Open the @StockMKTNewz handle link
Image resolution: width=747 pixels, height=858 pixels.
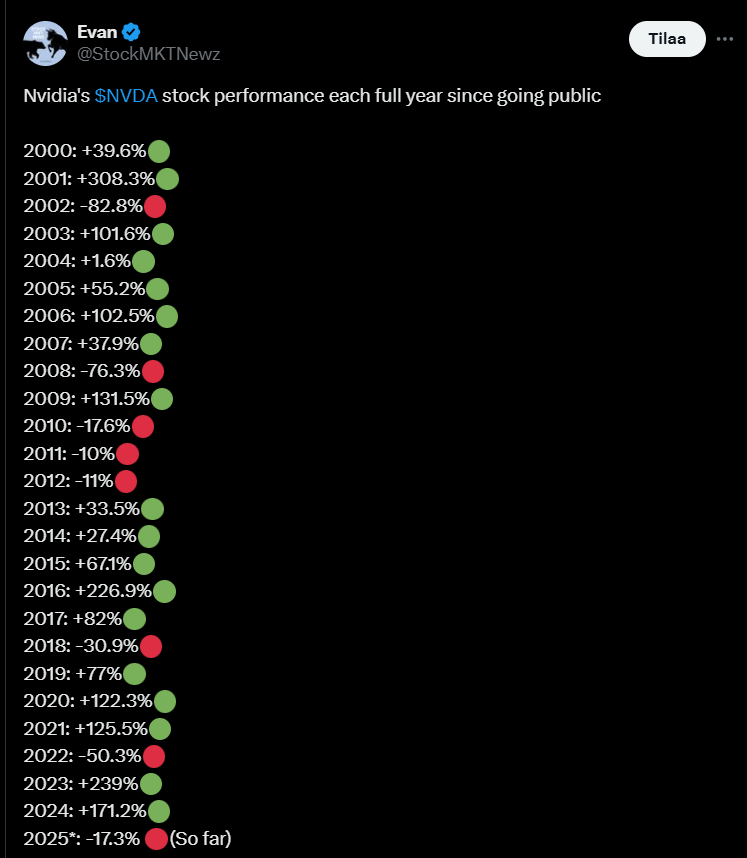[148, 54]
